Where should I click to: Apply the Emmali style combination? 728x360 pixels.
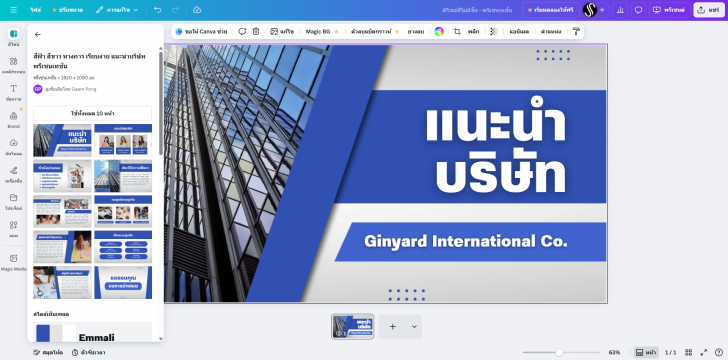tap(92, 332)
